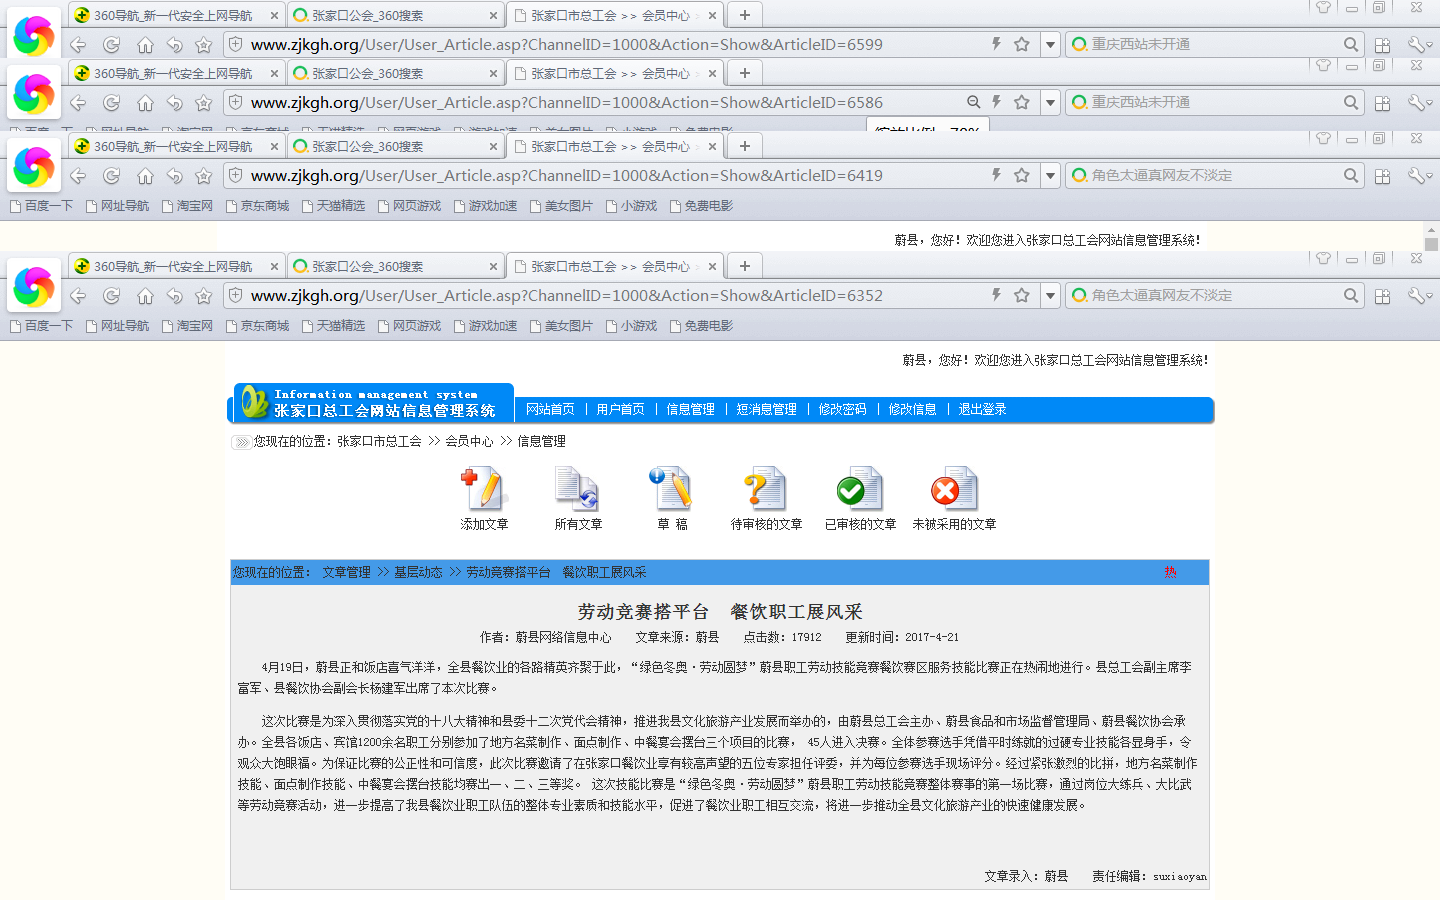Click the lightning icon in the ArticleID=6352 address bar
This screenshot has width=1440, height=900.
[x=996, y=295]
